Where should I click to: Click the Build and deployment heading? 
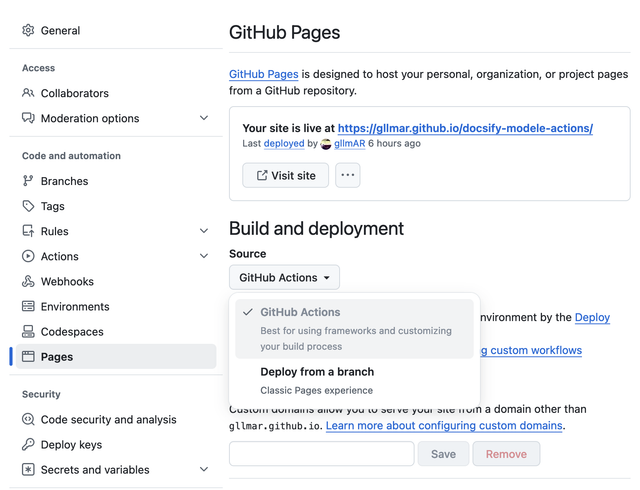316,229
